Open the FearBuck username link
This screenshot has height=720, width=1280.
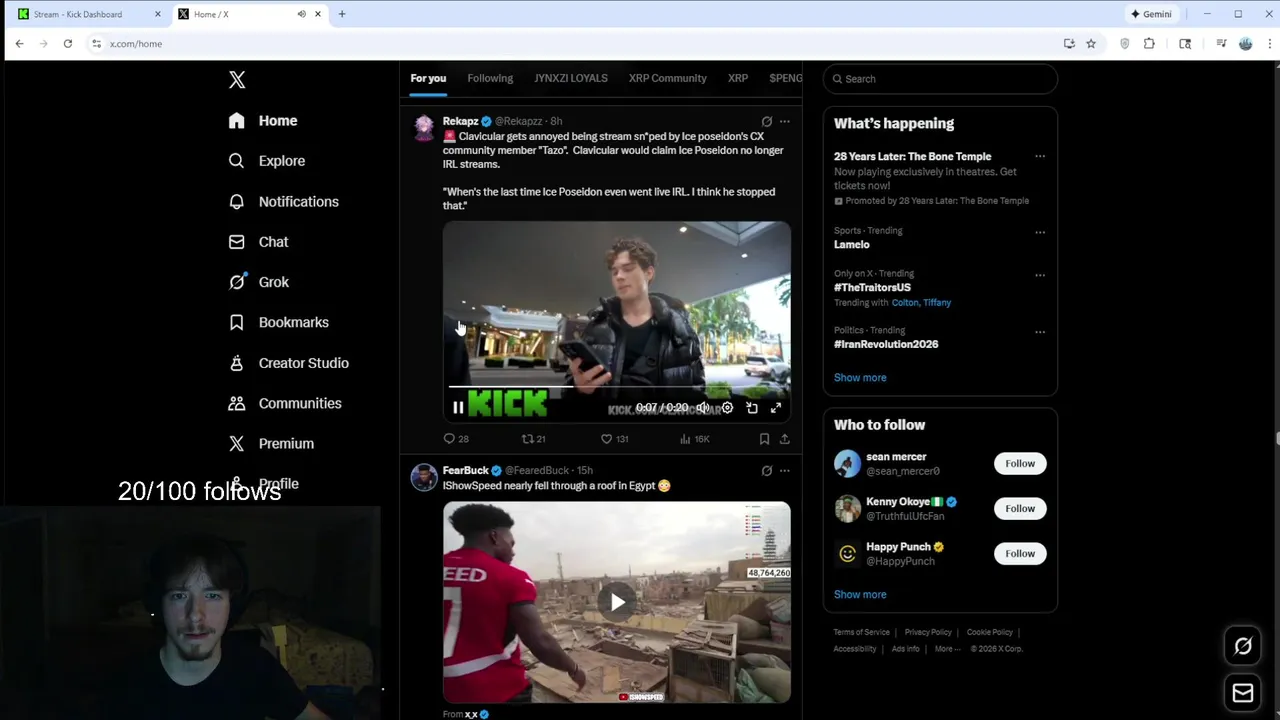466,471
